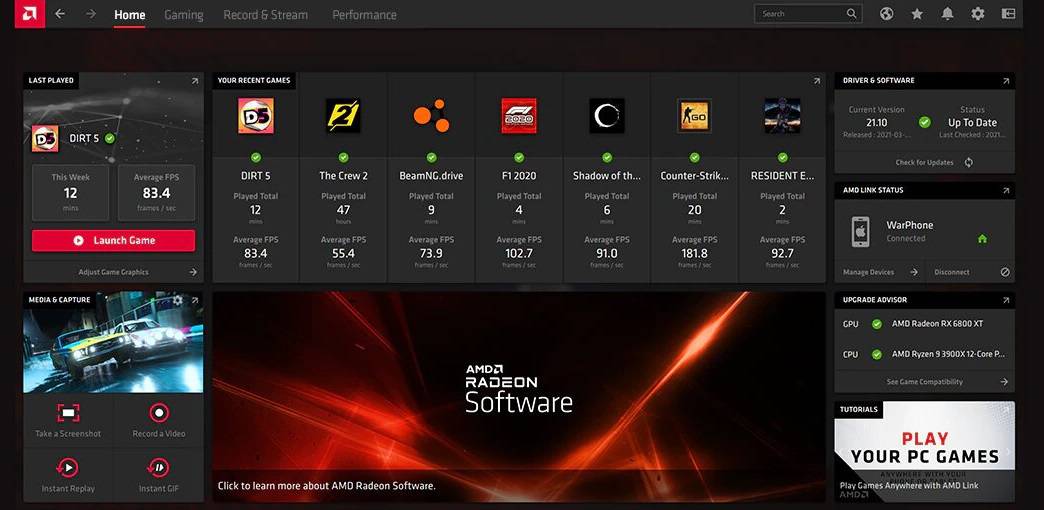Screen dimensions: 1044x510
Task: Open Media & Capture settings gear
Action: tap(178, 300)
